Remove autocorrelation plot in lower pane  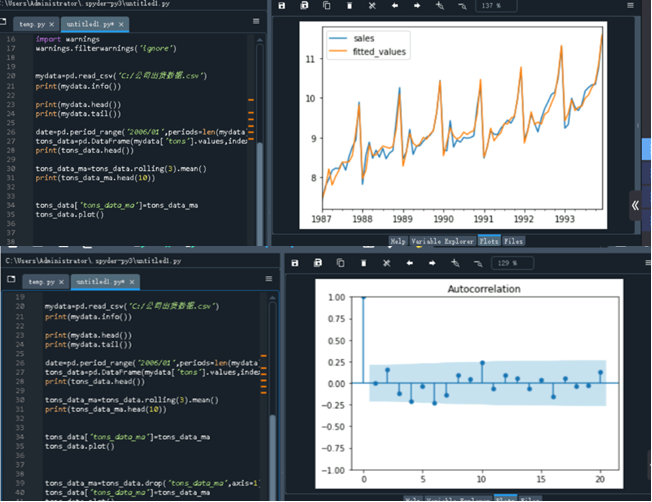click(363, 263)
